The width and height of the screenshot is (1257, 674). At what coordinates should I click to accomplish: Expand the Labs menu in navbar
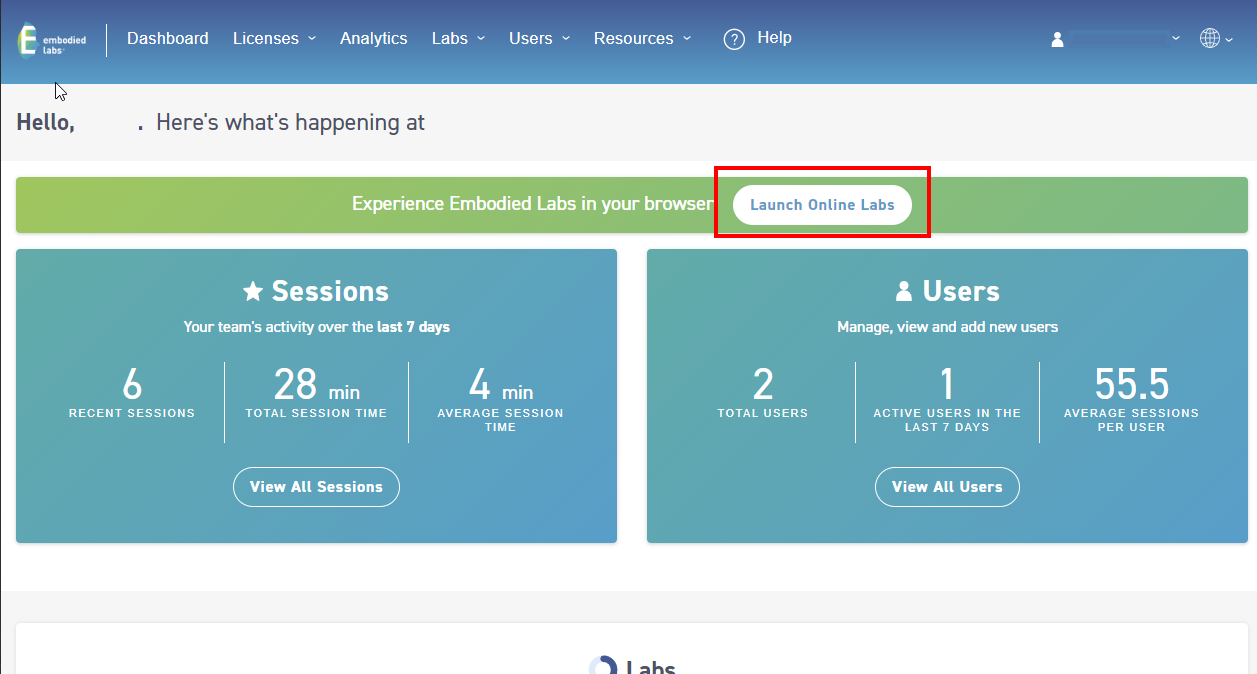458,39
